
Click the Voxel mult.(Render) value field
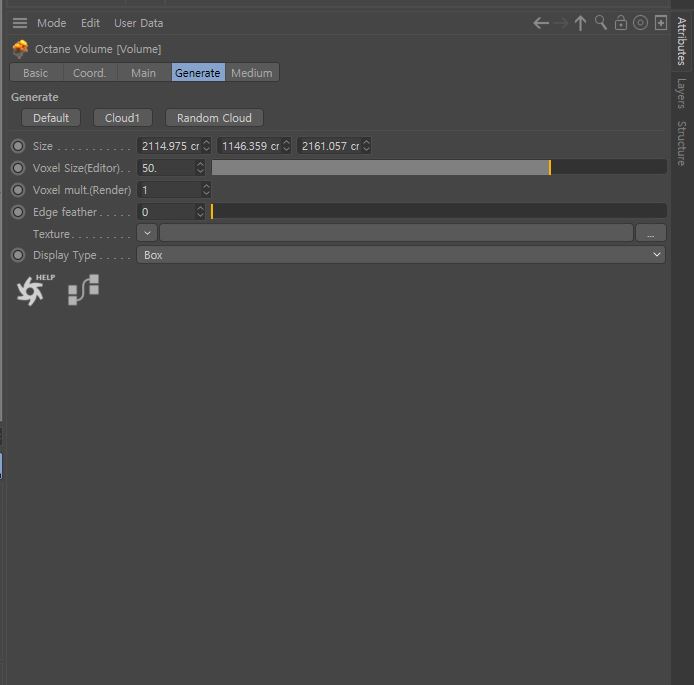point(170,190)
